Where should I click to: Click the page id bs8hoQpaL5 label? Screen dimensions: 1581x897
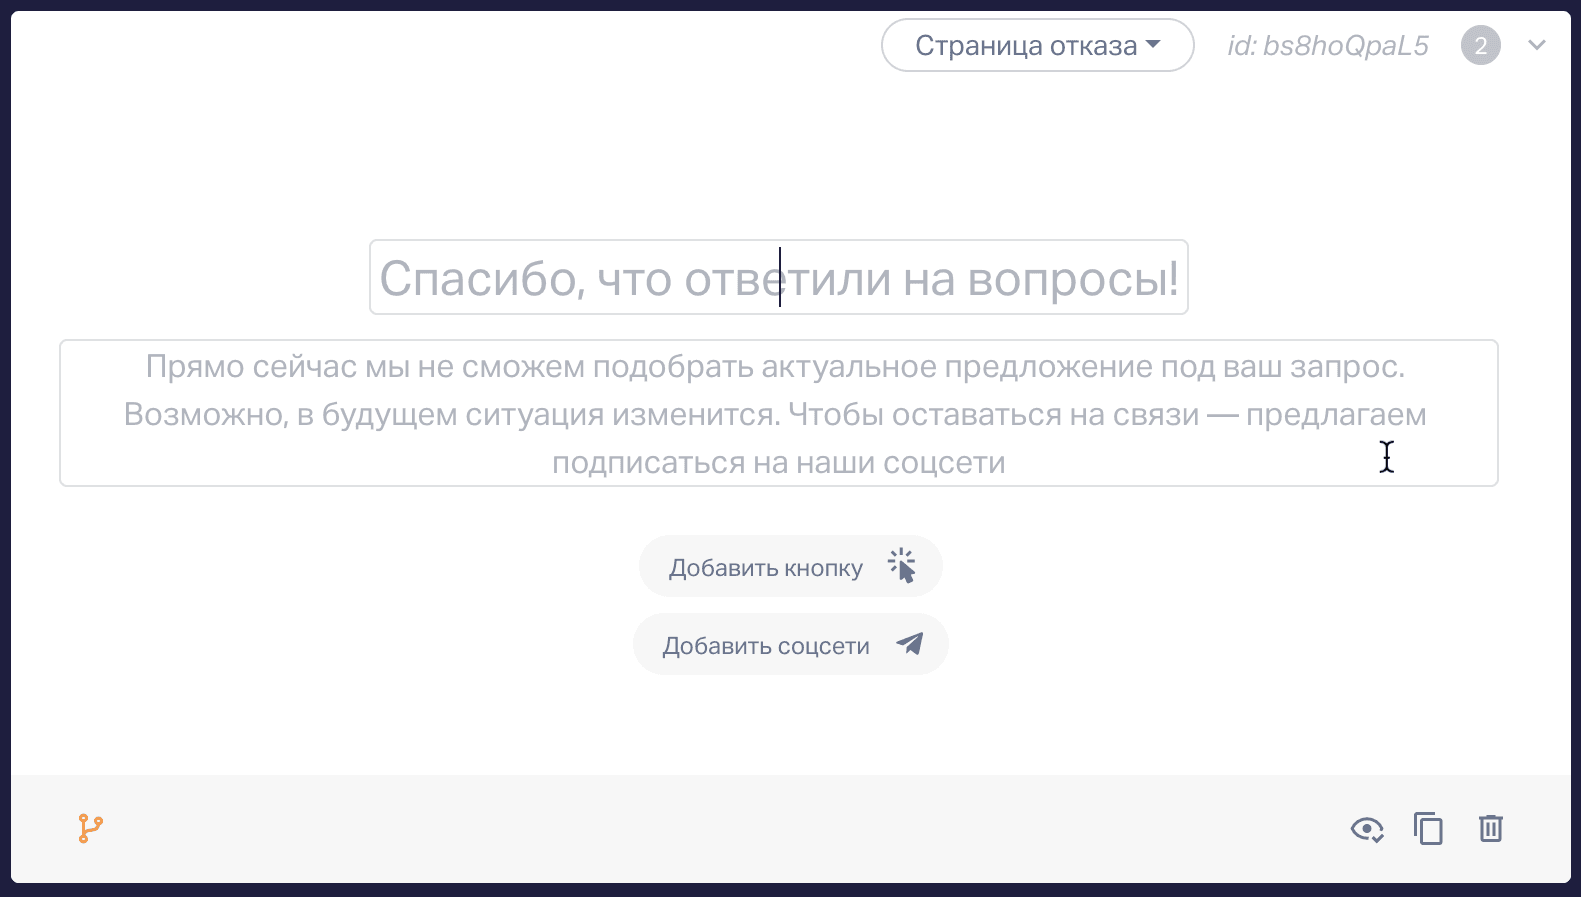[x=1328, y=46]
